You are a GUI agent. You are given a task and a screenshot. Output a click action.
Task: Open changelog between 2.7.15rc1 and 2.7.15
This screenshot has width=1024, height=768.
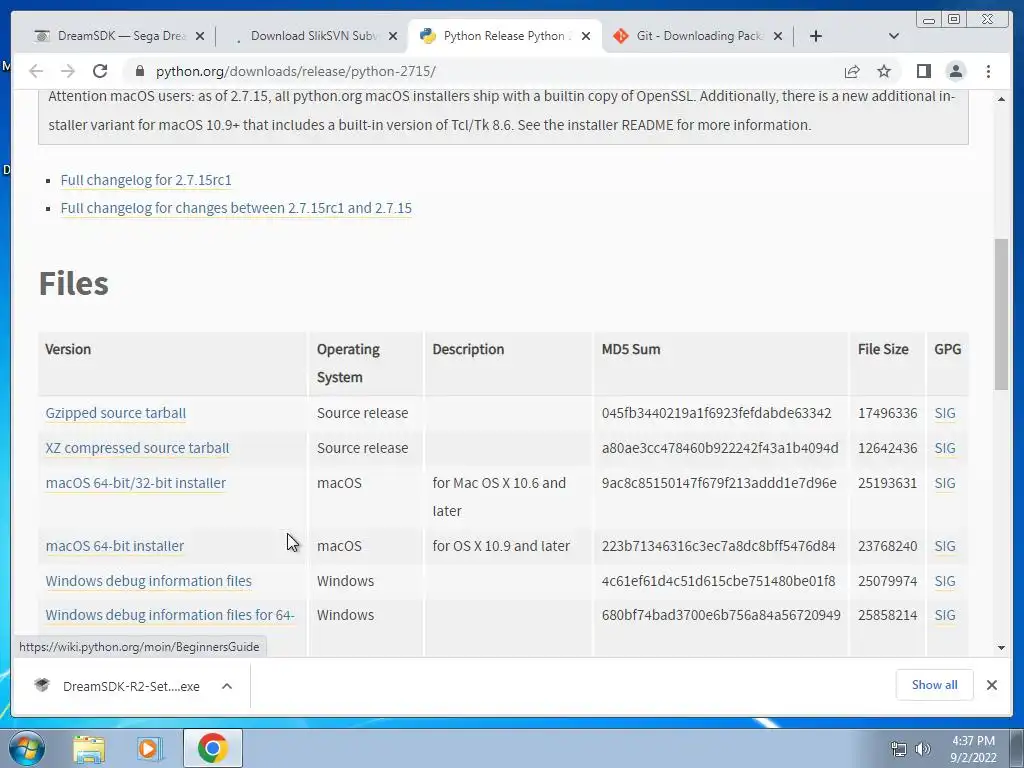tap(236, 208)
